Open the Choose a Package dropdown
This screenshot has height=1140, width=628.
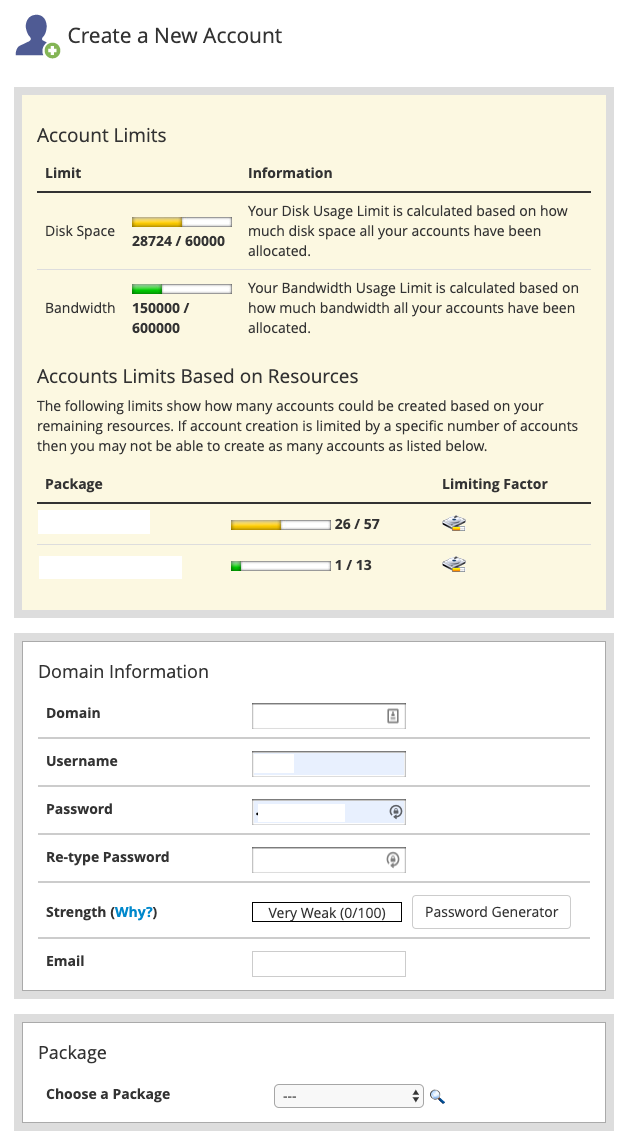(x=348, y=1096)
